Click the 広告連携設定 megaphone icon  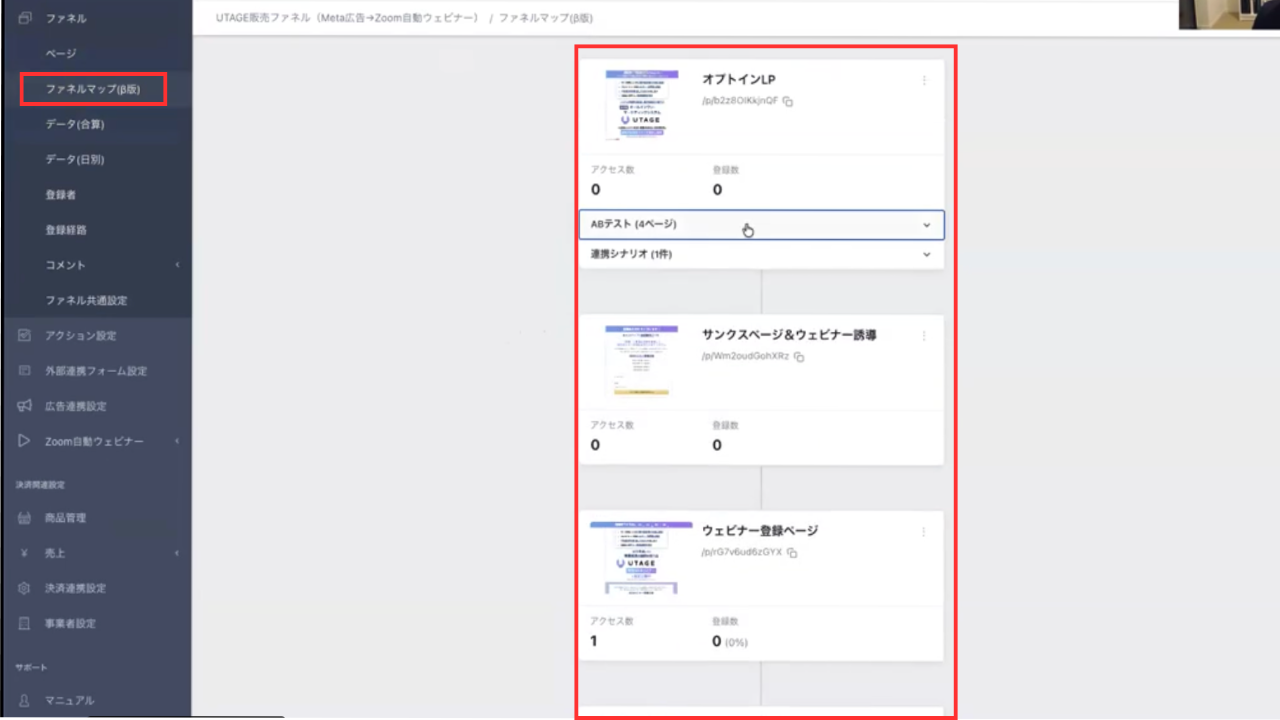pos(25,406)
